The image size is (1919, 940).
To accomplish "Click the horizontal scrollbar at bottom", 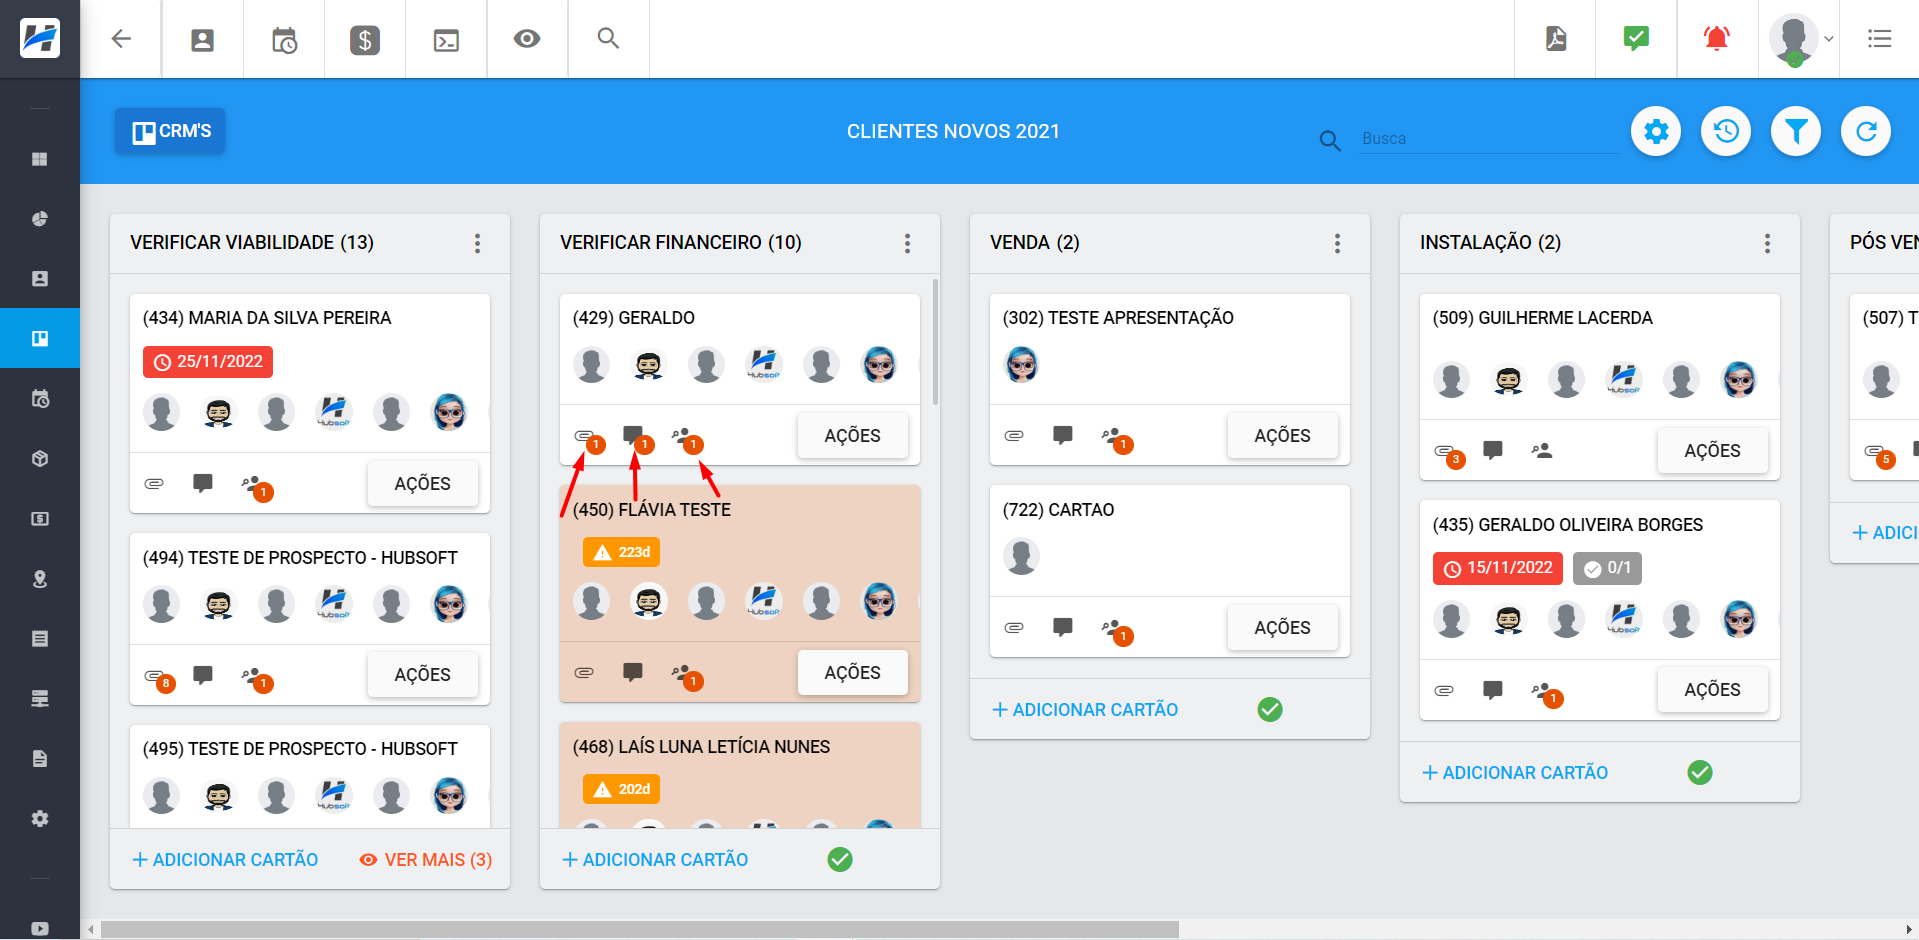I will (x=640, y=930).
